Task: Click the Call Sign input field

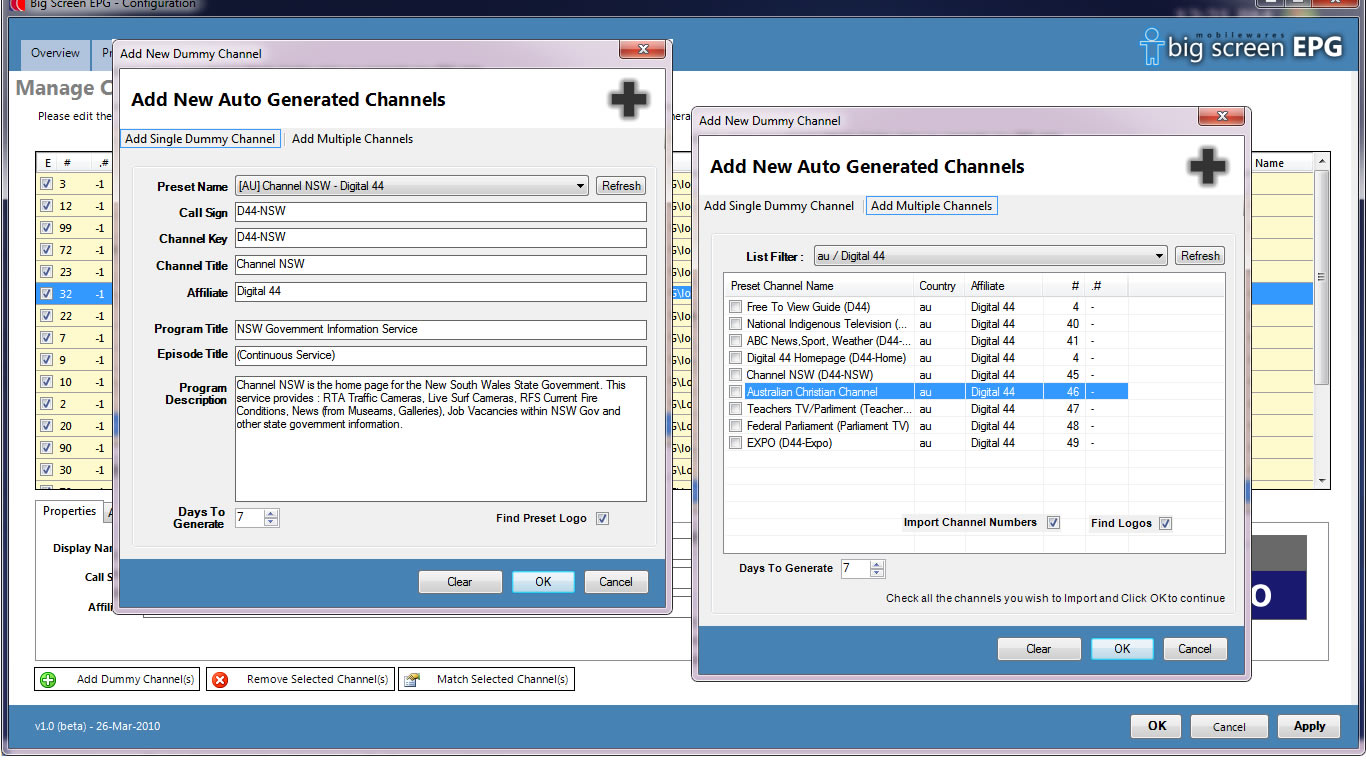Action: tap(441, 212)
